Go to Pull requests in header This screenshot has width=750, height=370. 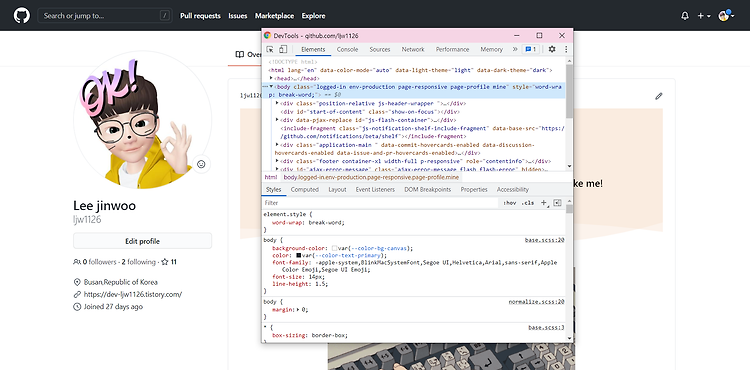(200, 16)
